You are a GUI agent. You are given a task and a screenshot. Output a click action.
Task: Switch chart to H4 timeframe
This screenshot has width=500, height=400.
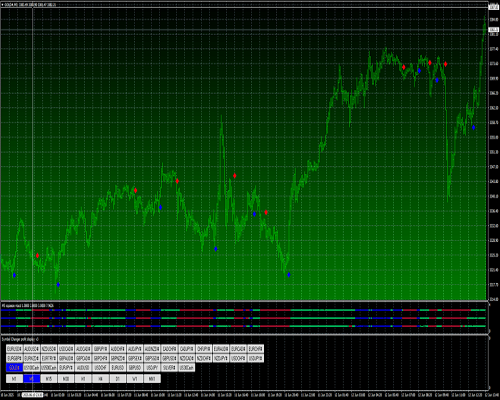click(101, 379)
